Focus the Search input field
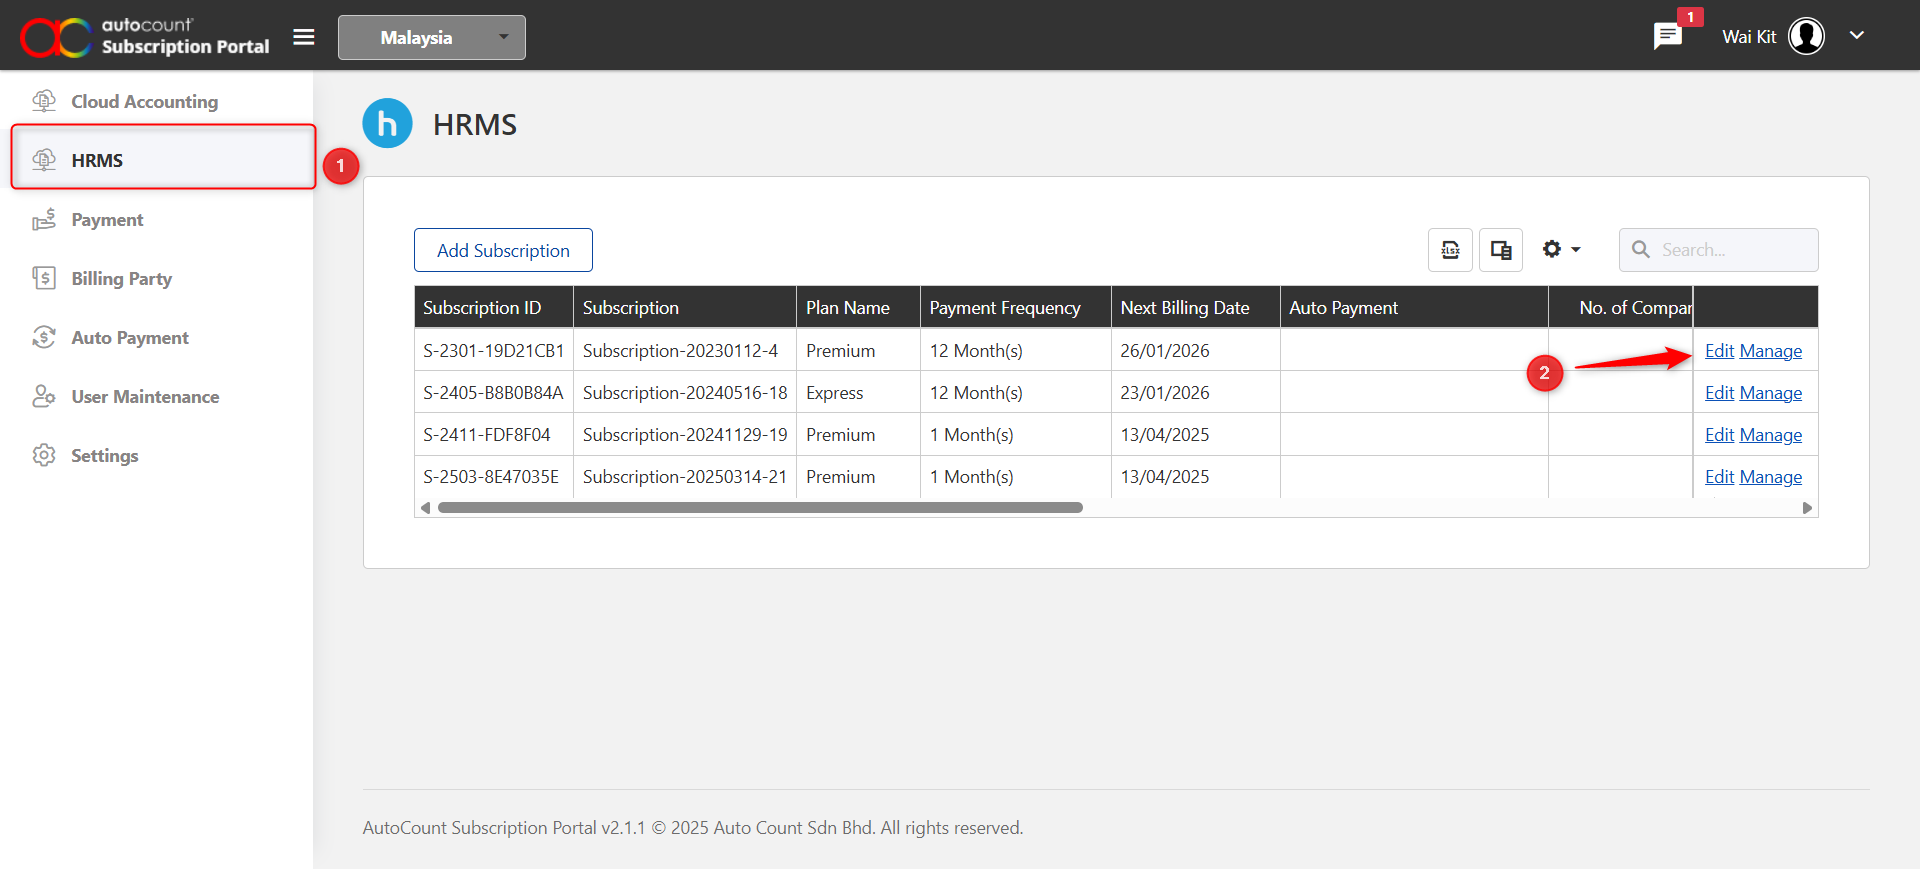The image size is (1920, 869). tap(1718, 250)
